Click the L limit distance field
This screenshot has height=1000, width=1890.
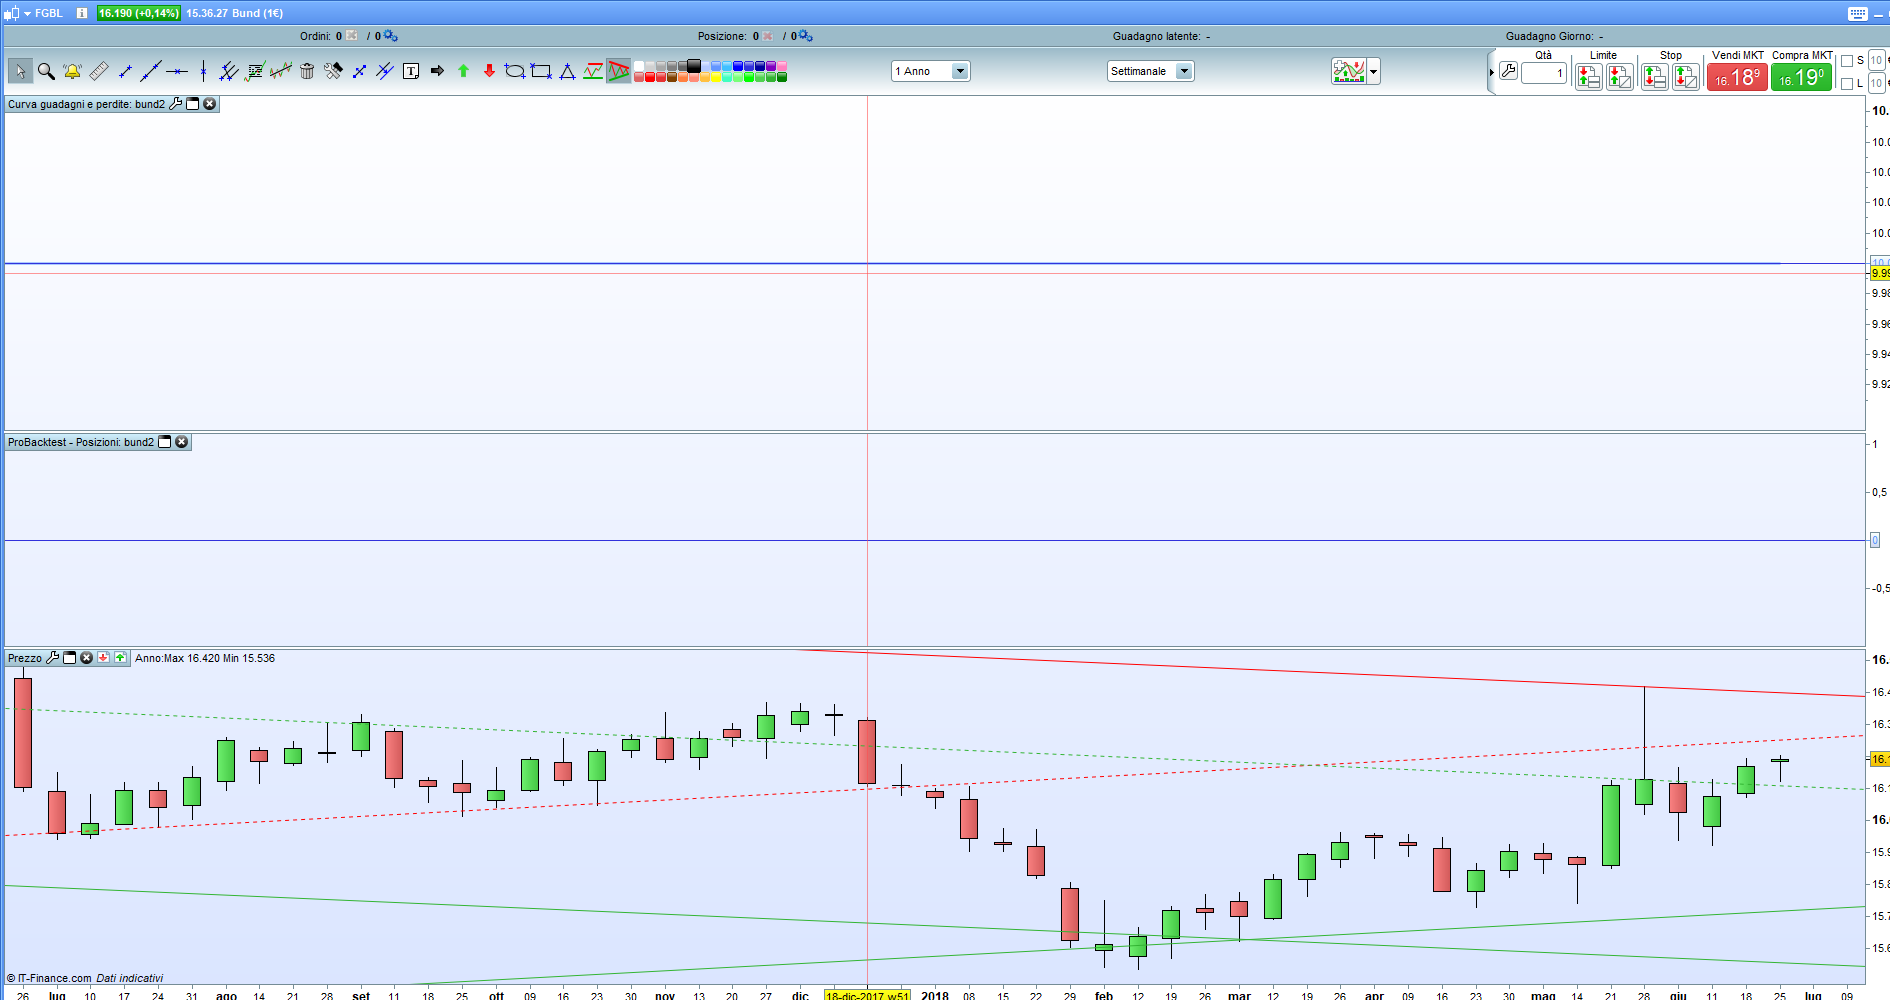click(1877, 84)
